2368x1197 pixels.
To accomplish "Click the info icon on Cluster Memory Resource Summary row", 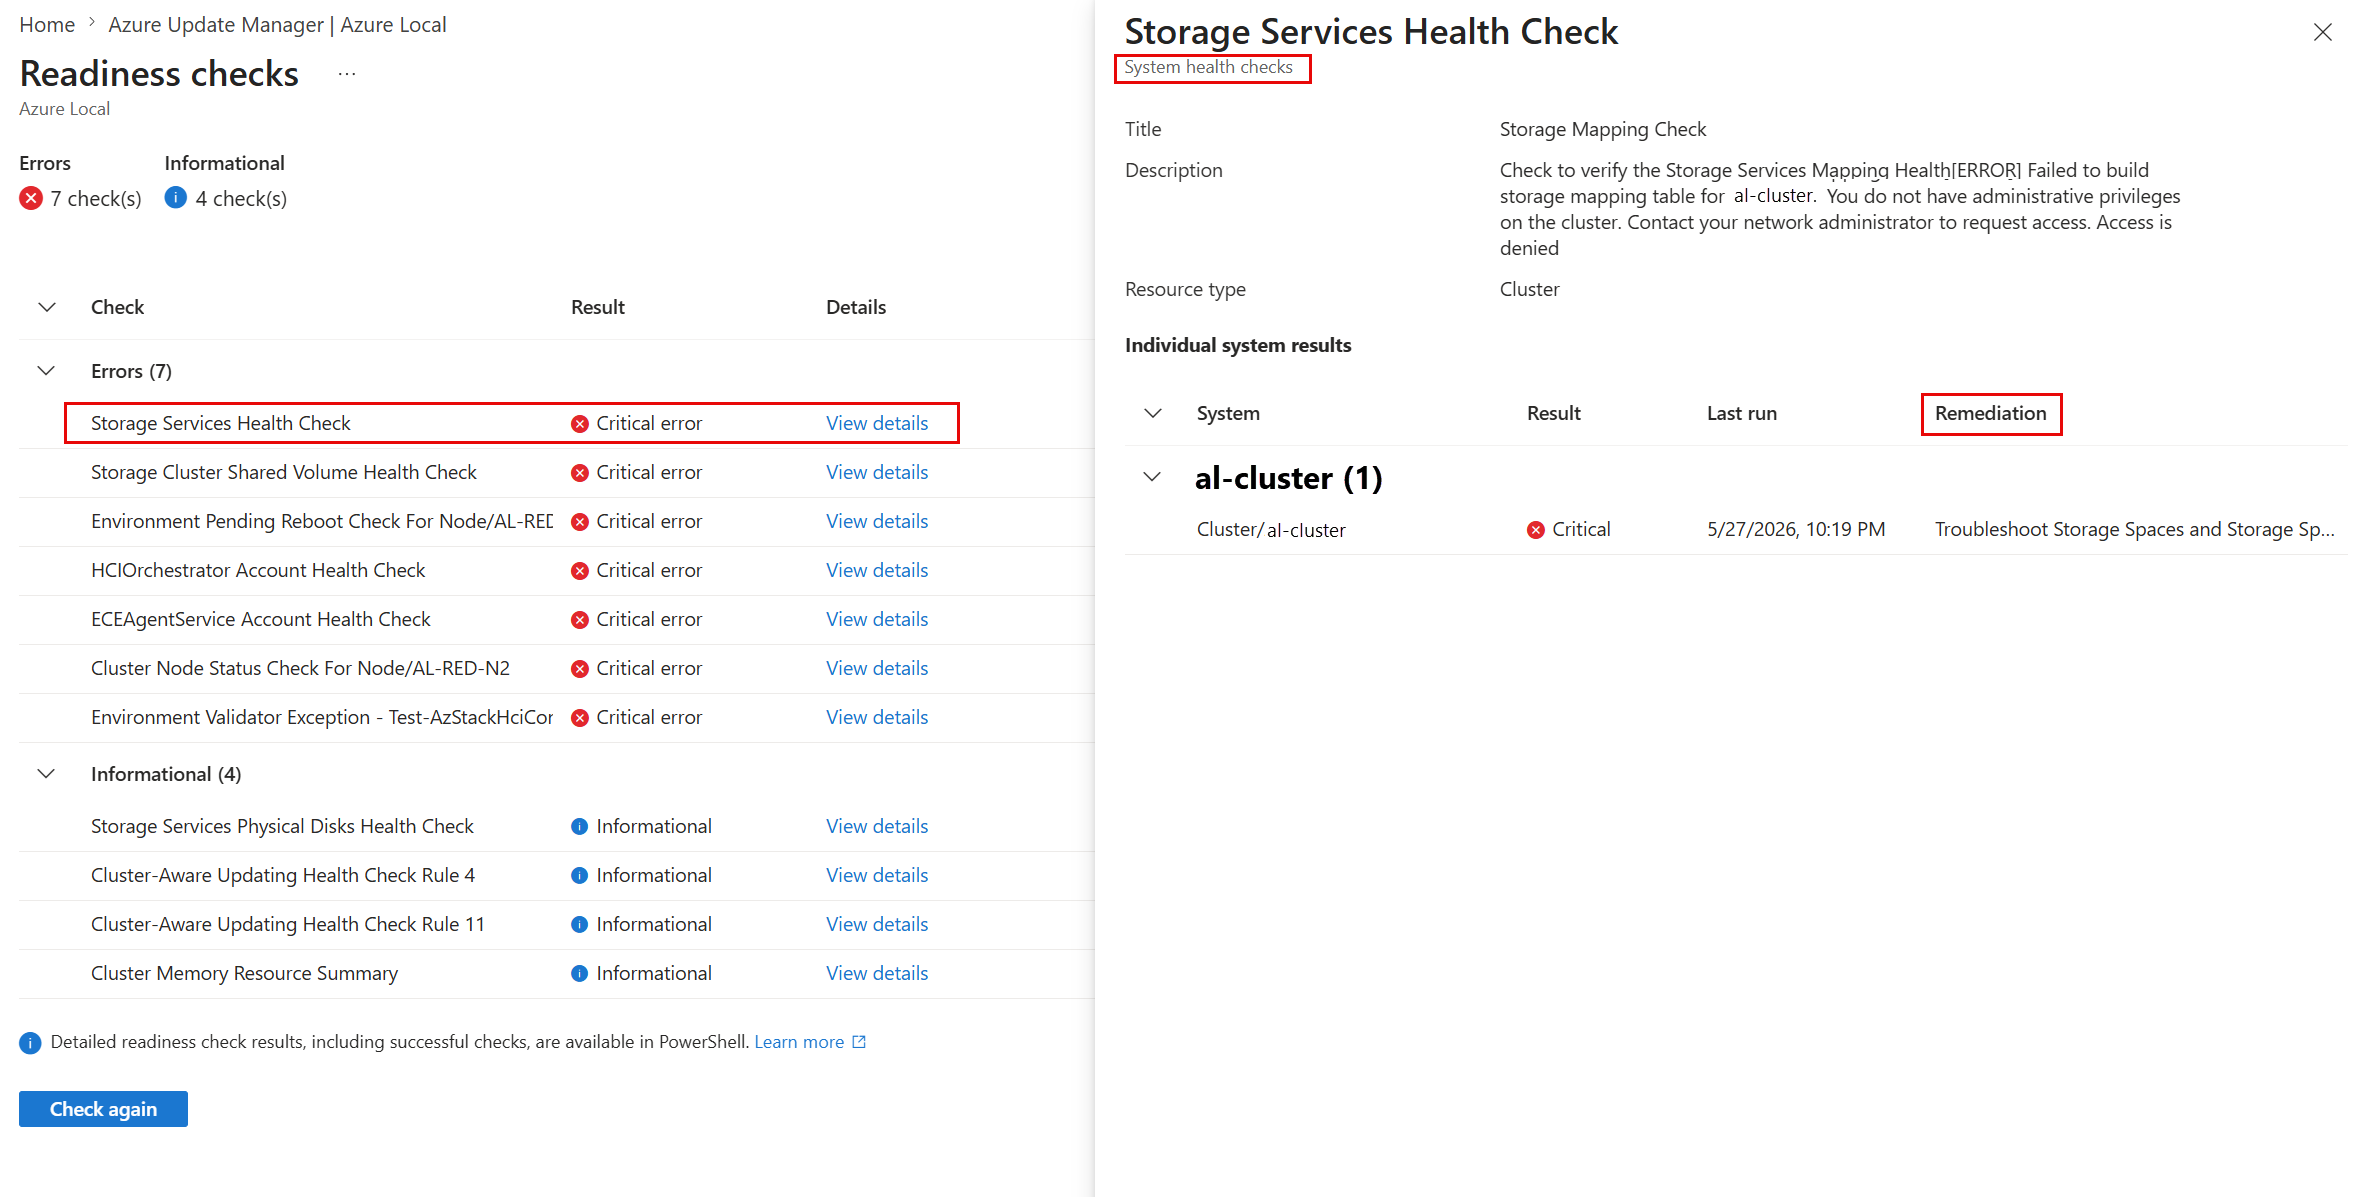I will pos(580,973).
